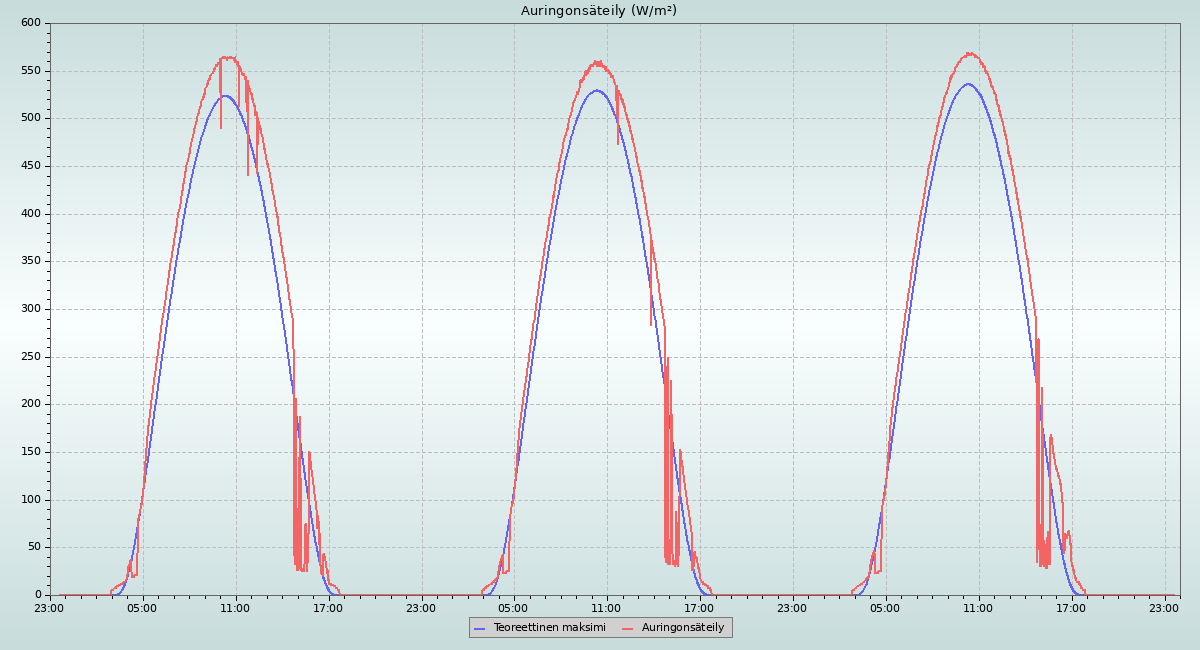Screen dimensions: 1200x650
Task: Select the 300 value on the vertical axis
Action: click(31, 309)
